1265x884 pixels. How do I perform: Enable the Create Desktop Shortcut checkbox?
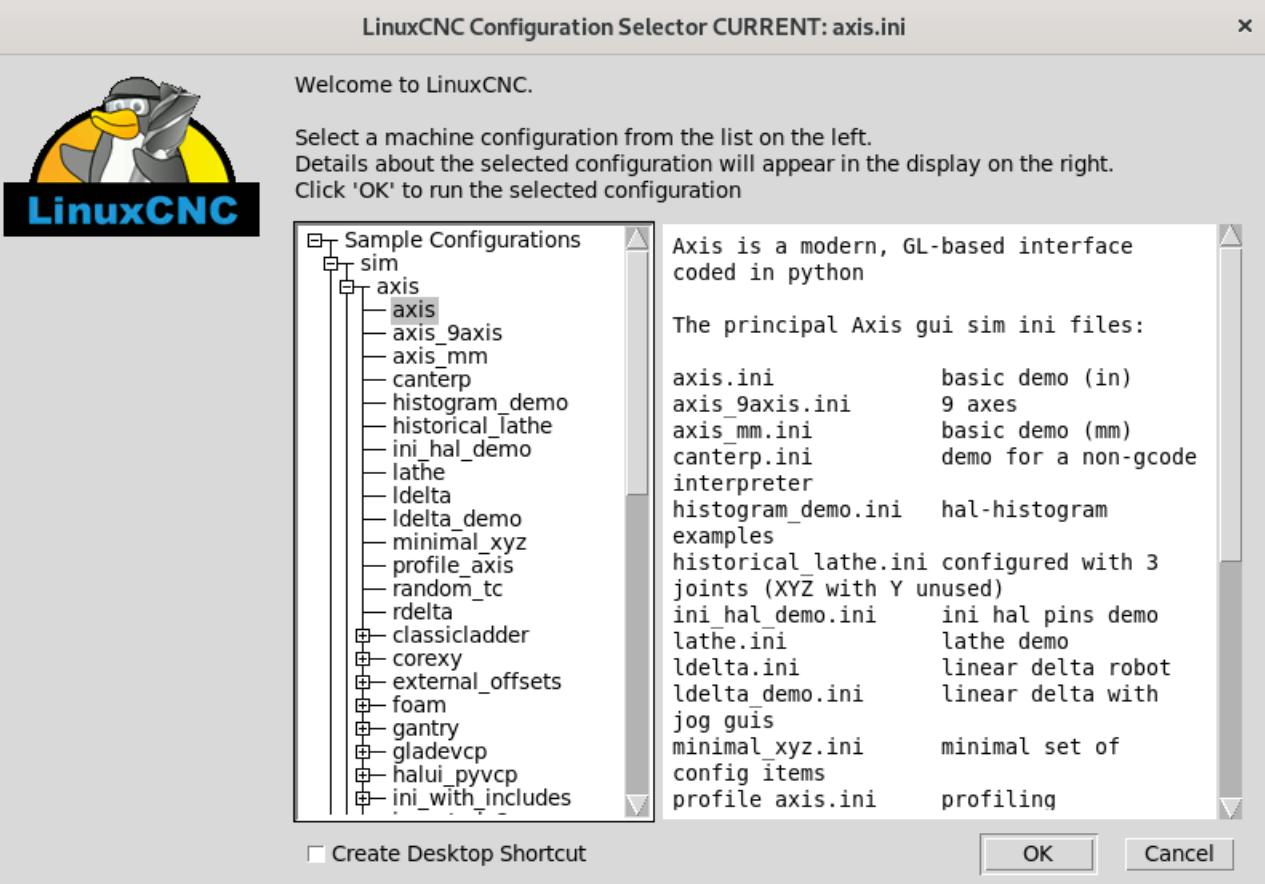pyautogui.click(x=316, y=854)
